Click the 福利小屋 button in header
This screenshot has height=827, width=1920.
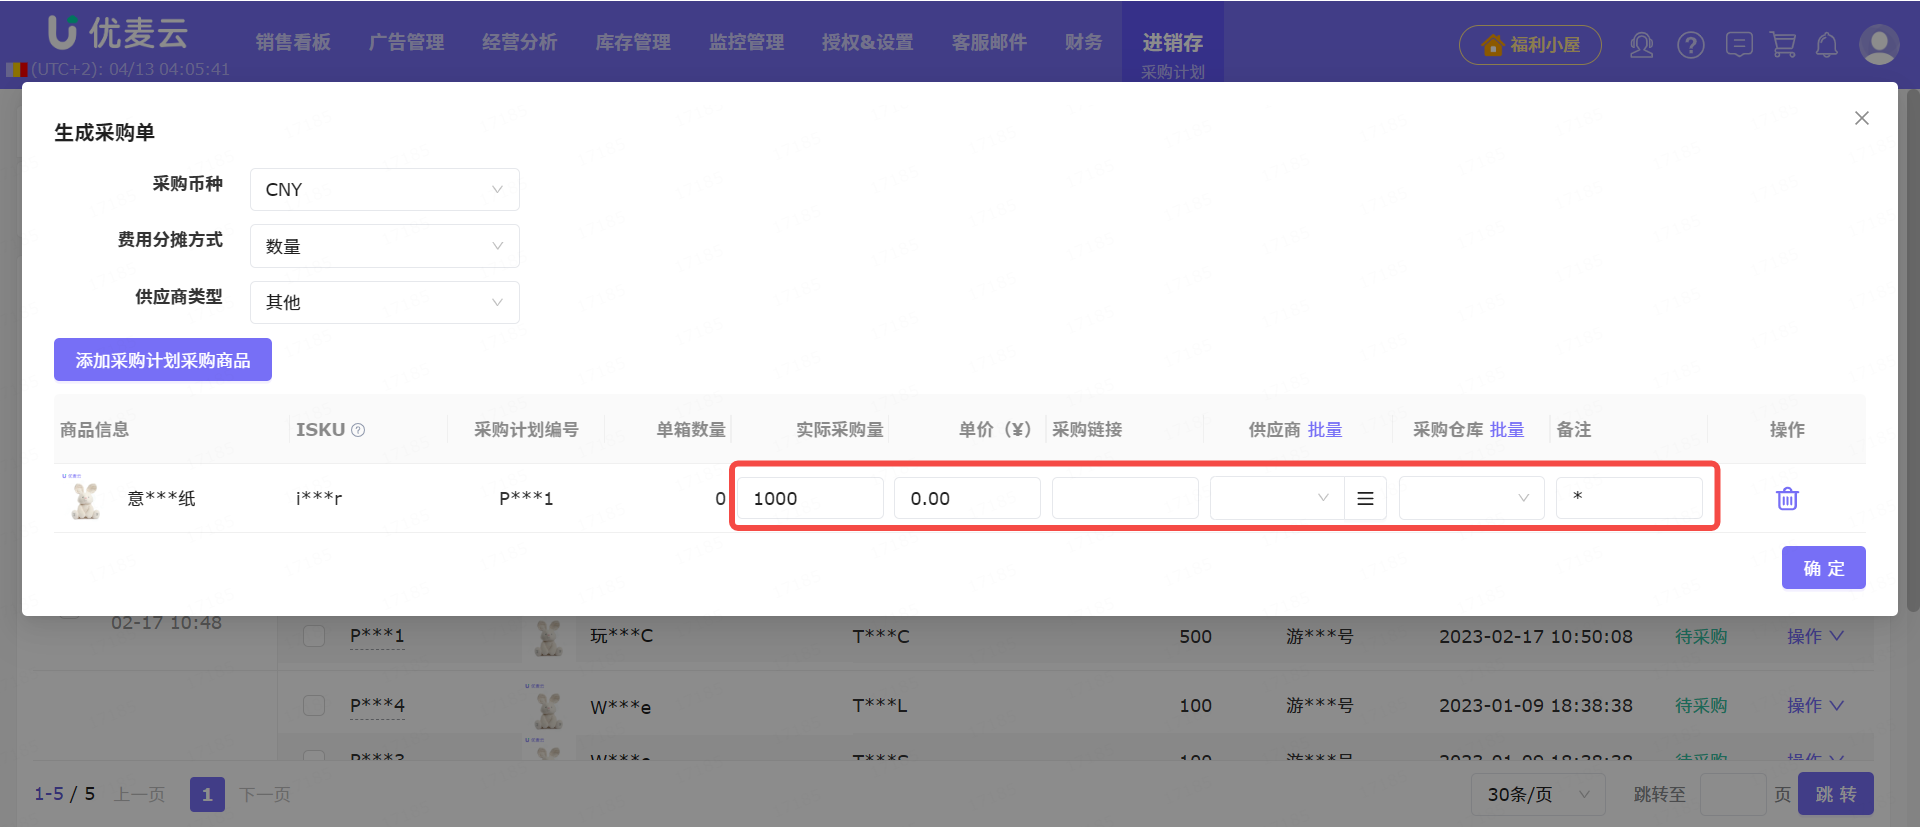[1530, 45]
